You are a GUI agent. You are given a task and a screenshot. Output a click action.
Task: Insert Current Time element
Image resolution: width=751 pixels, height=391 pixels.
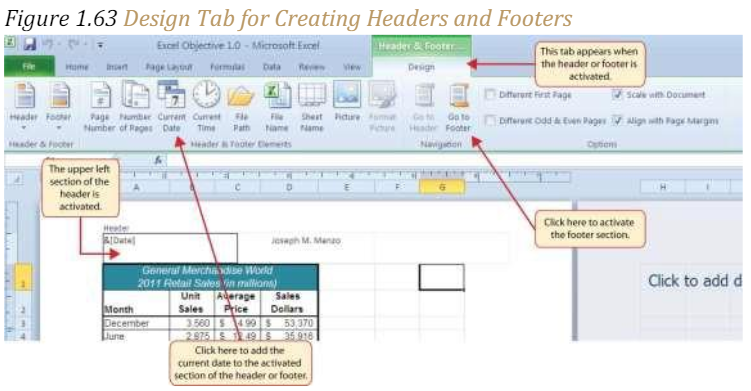click(x=206, y=107)
